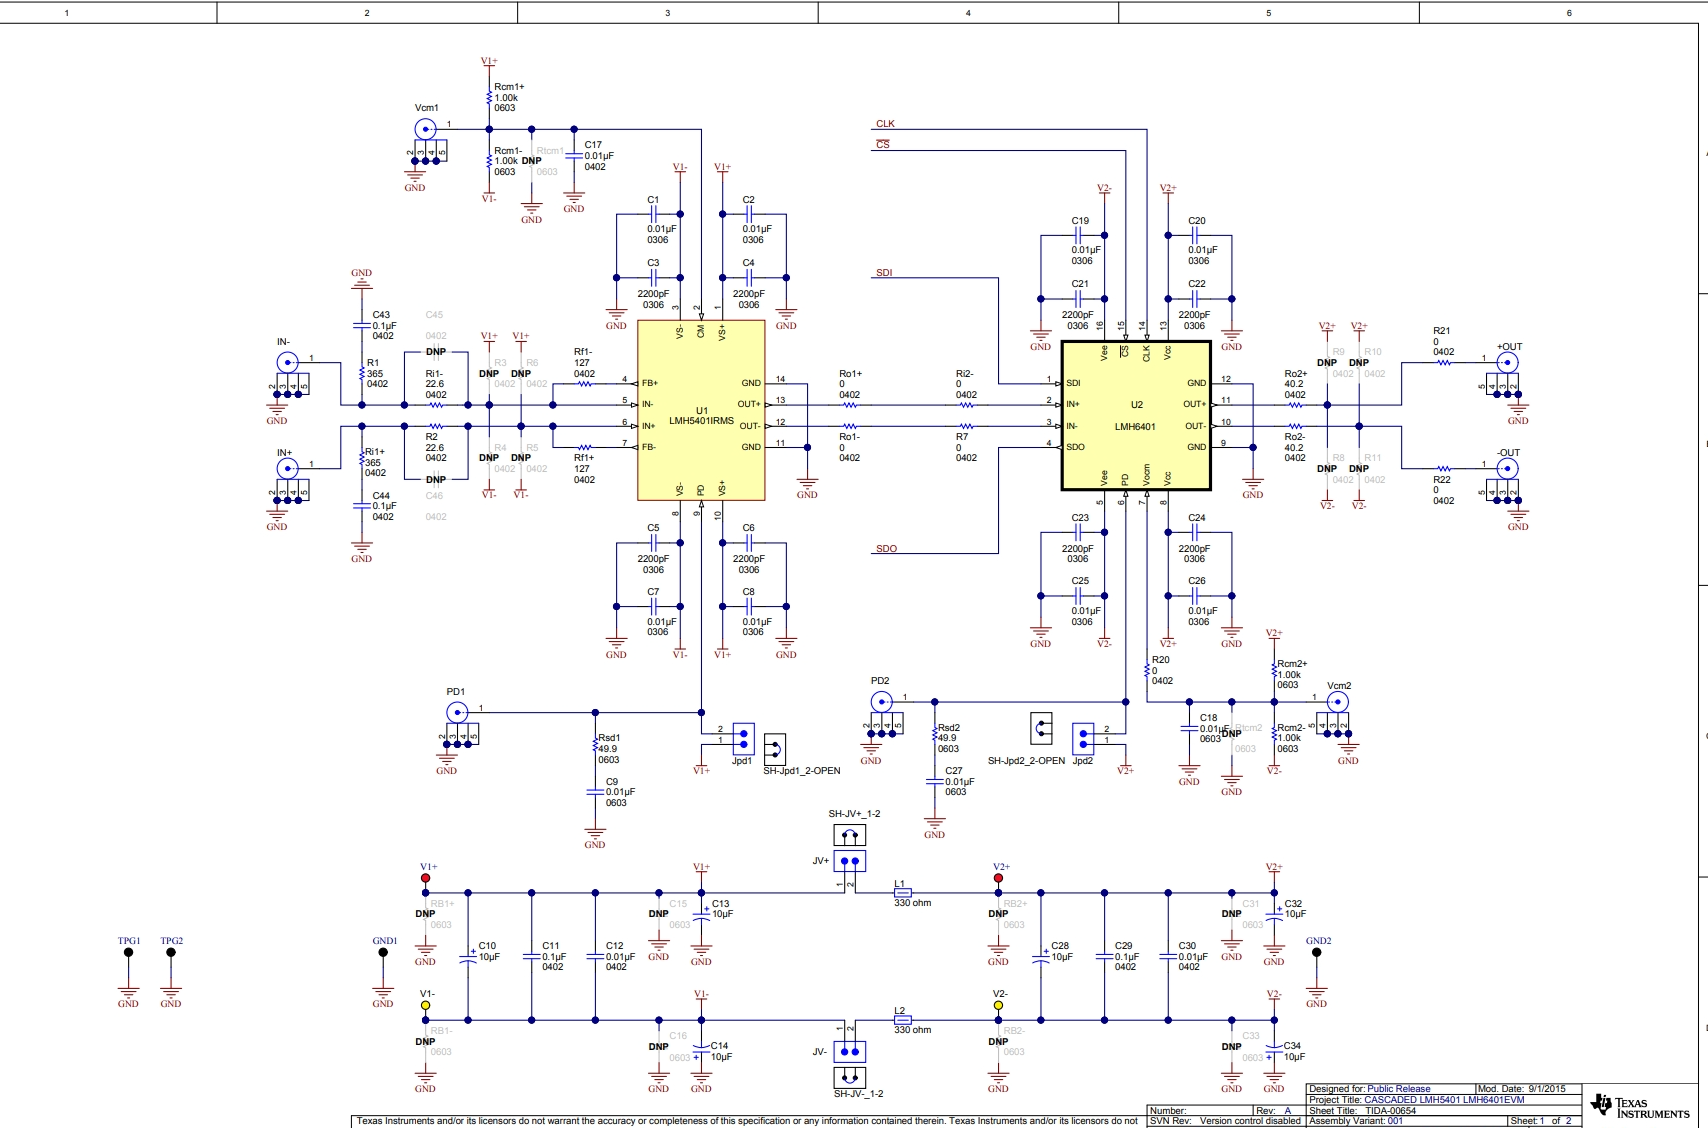Click the yellow V2- test point

click(998, 1005)
